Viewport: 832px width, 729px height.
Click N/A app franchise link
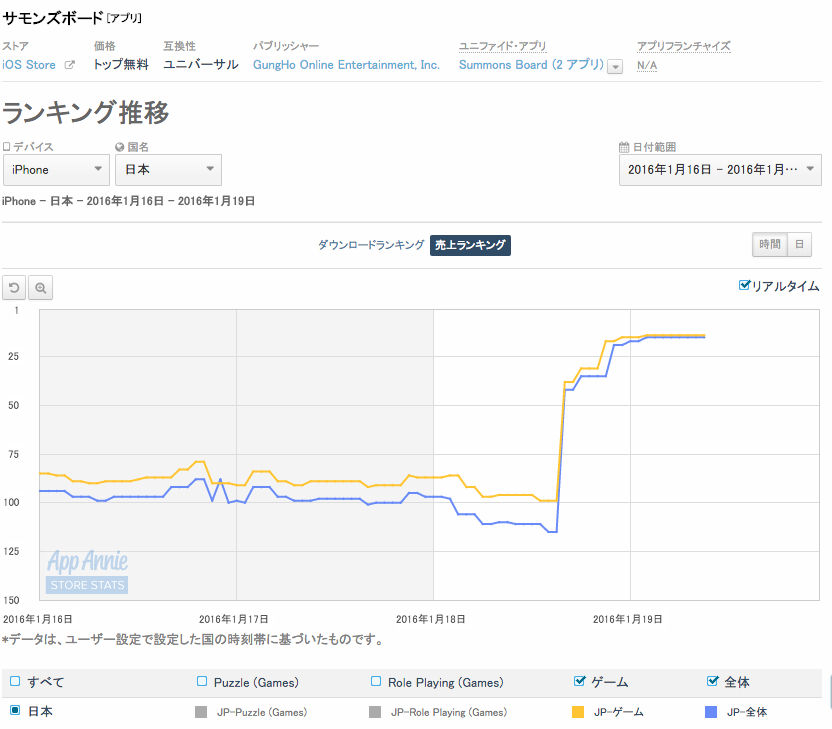[647, 65]
